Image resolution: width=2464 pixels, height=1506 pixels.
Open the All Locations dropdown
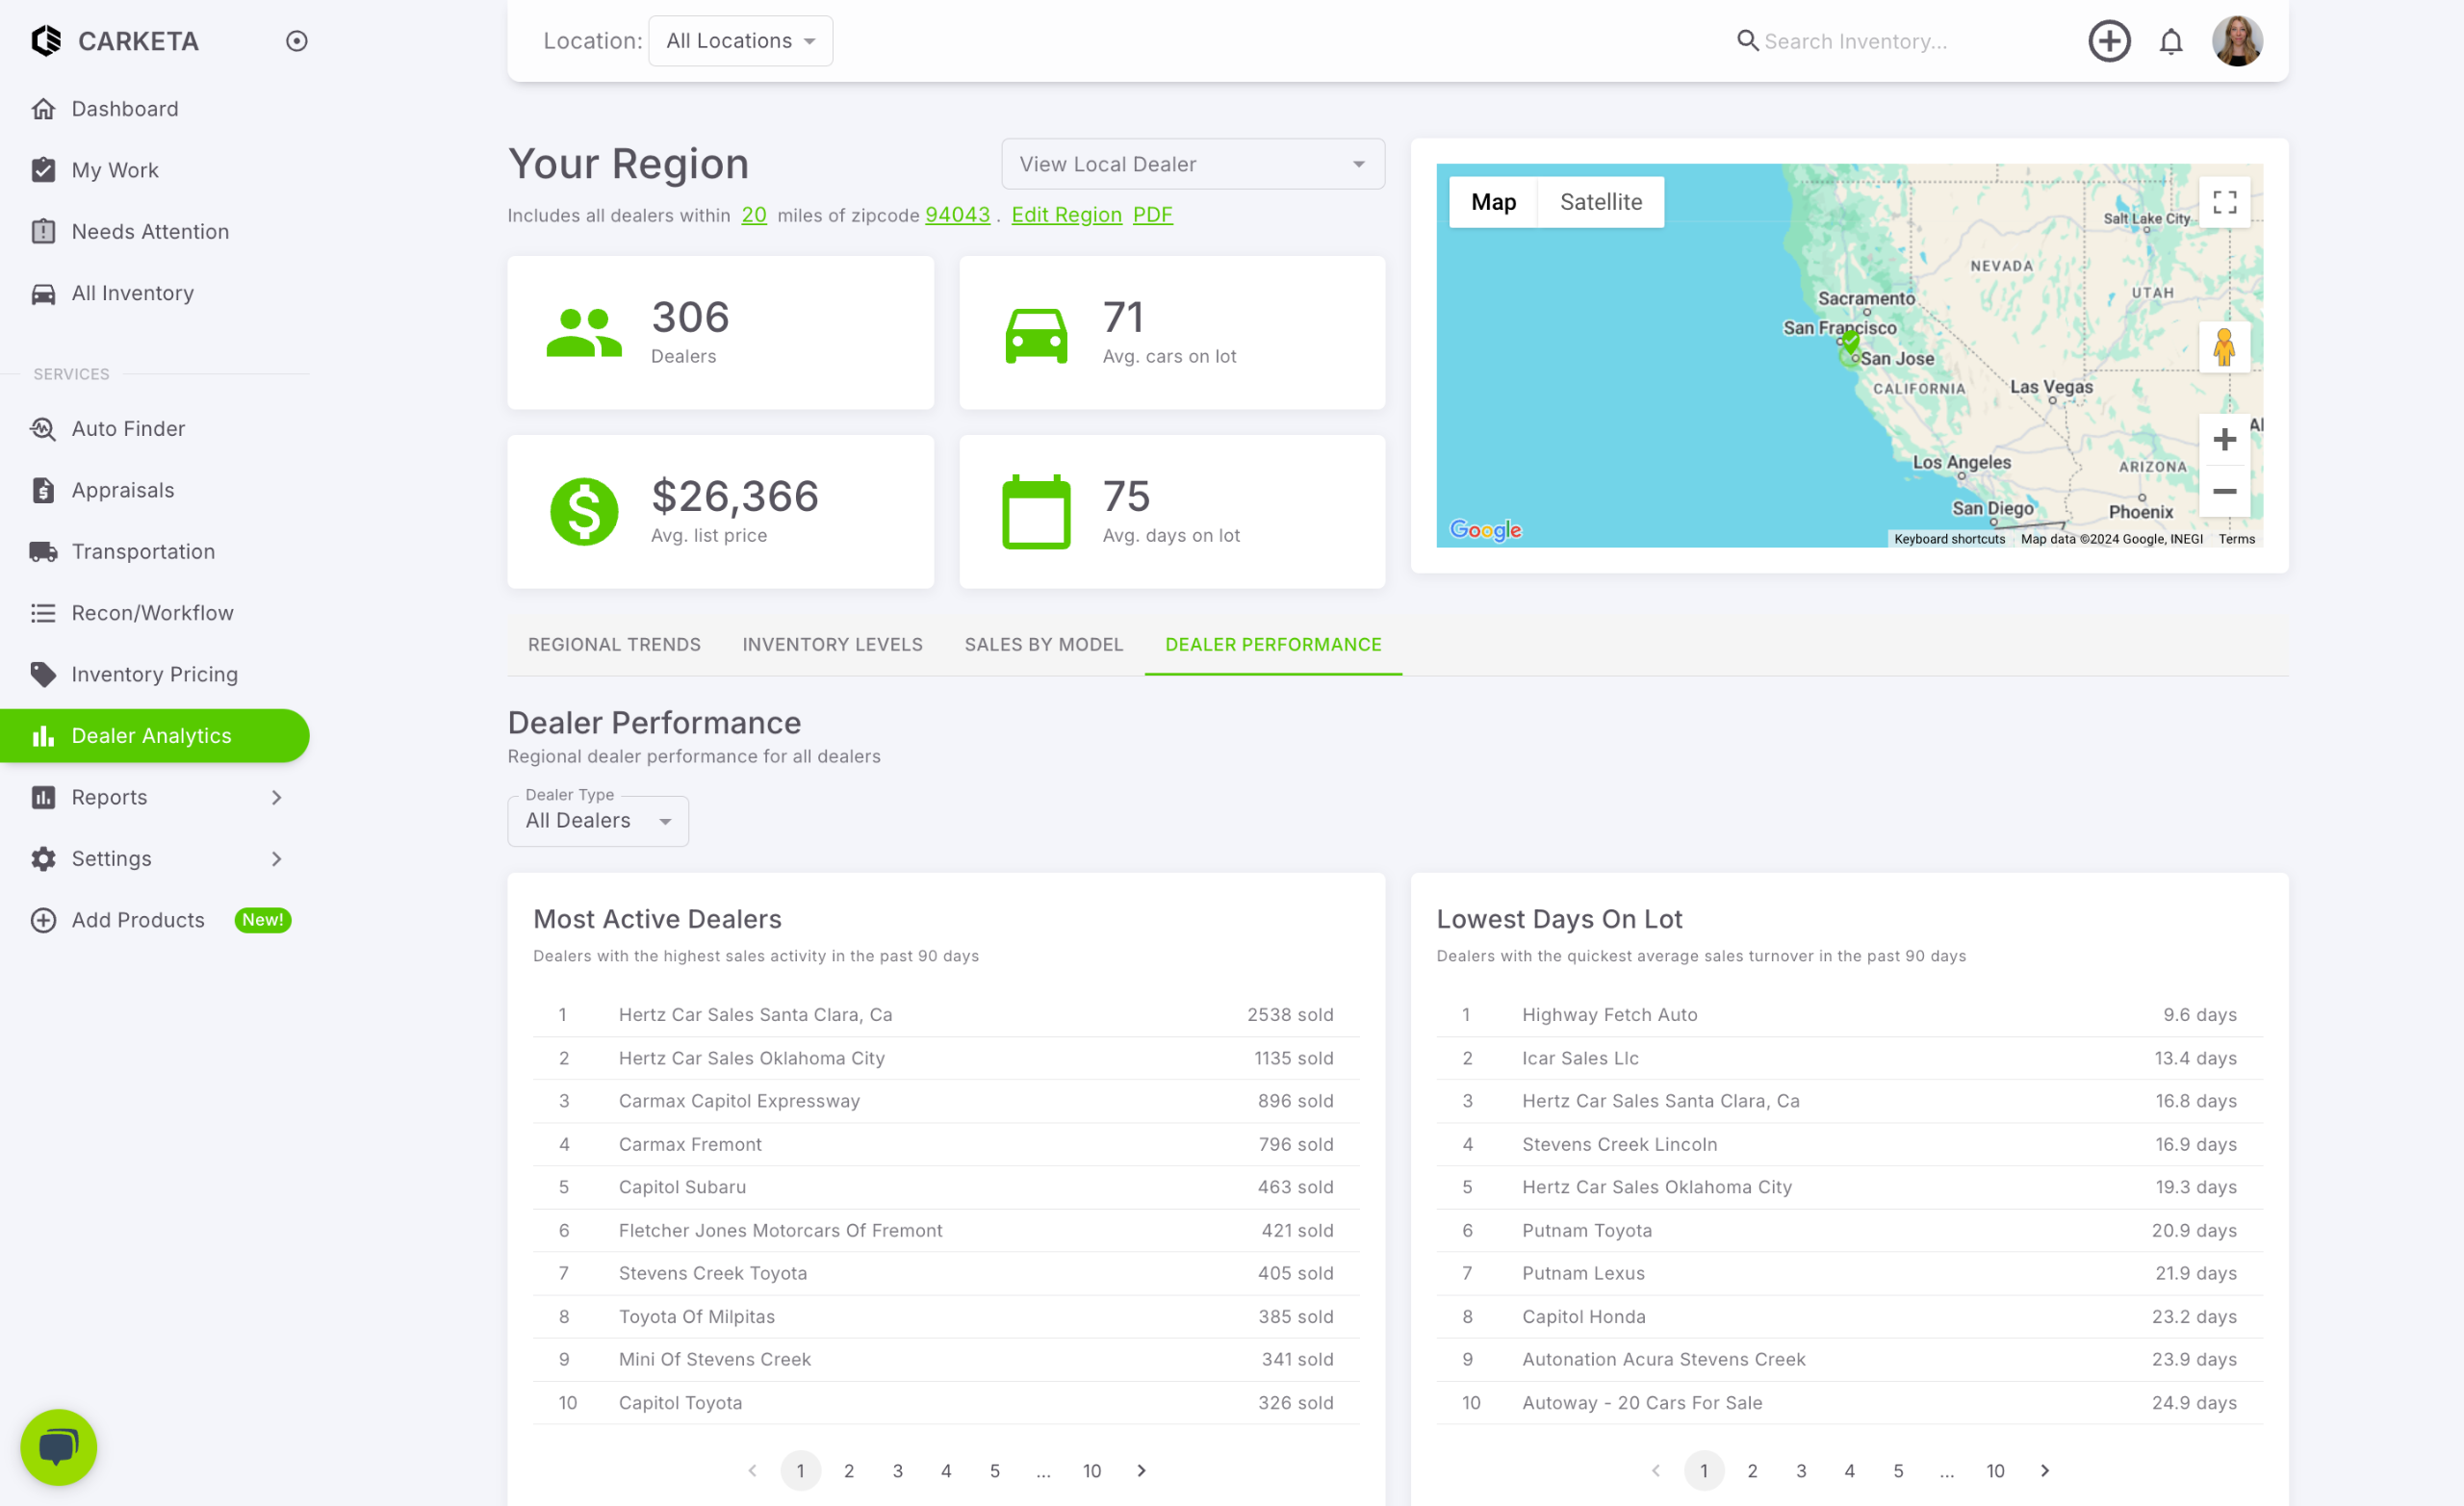(x=740, y=41)
